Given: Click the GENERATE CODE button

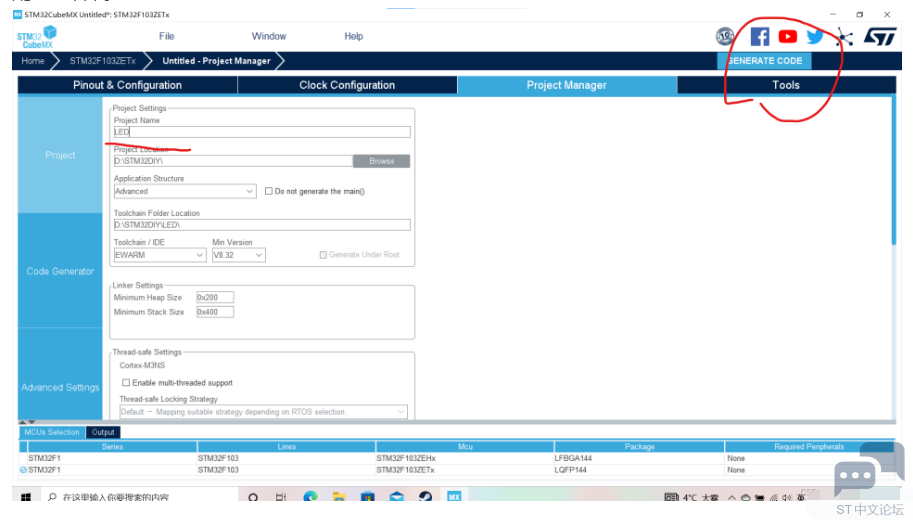Looking at the screenshot, I should tap(765, 61).
